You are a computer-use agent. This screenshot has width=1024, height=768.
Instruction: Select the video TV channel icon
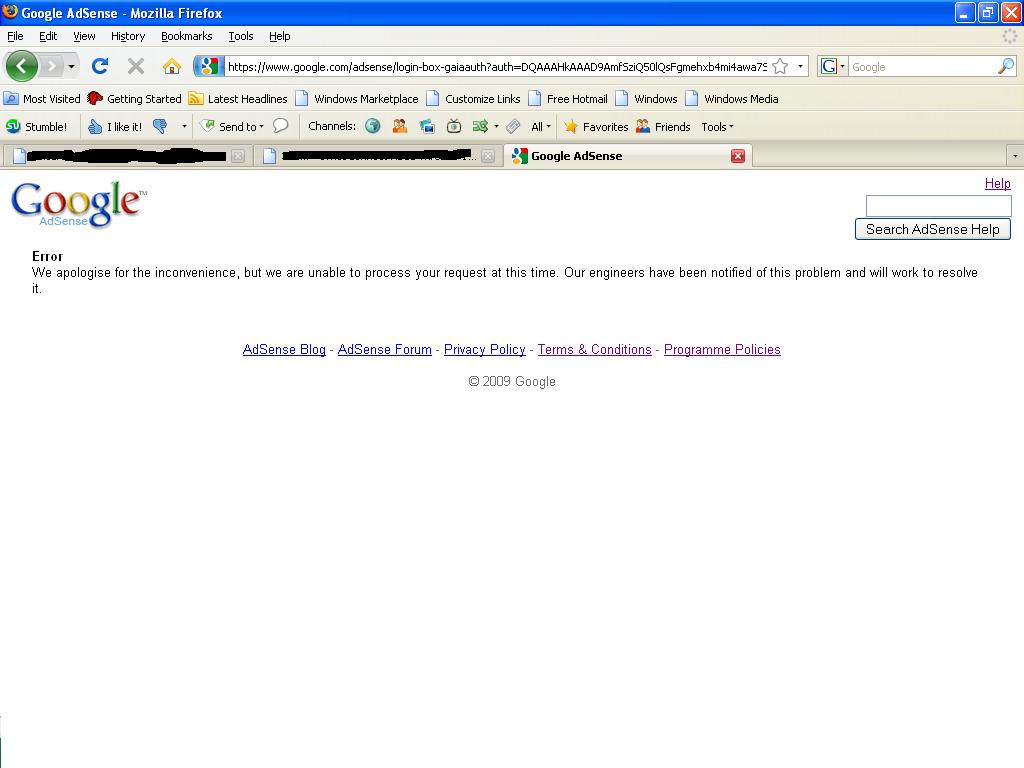point(454,126)
